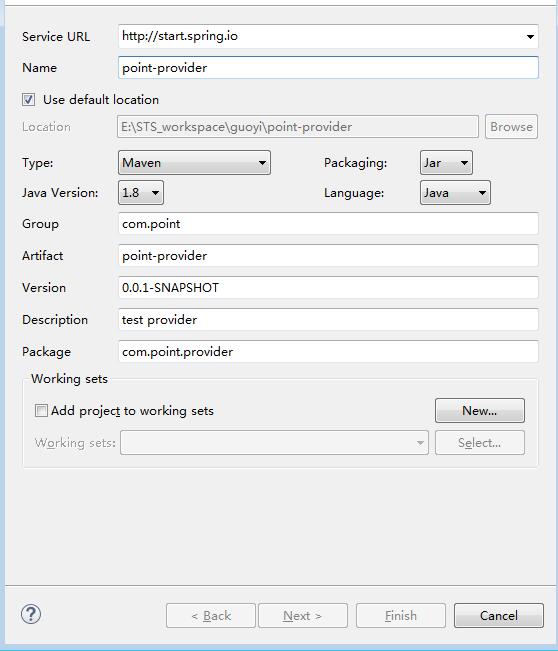
Task: Click the Location path field
Action: click(298, 127)
